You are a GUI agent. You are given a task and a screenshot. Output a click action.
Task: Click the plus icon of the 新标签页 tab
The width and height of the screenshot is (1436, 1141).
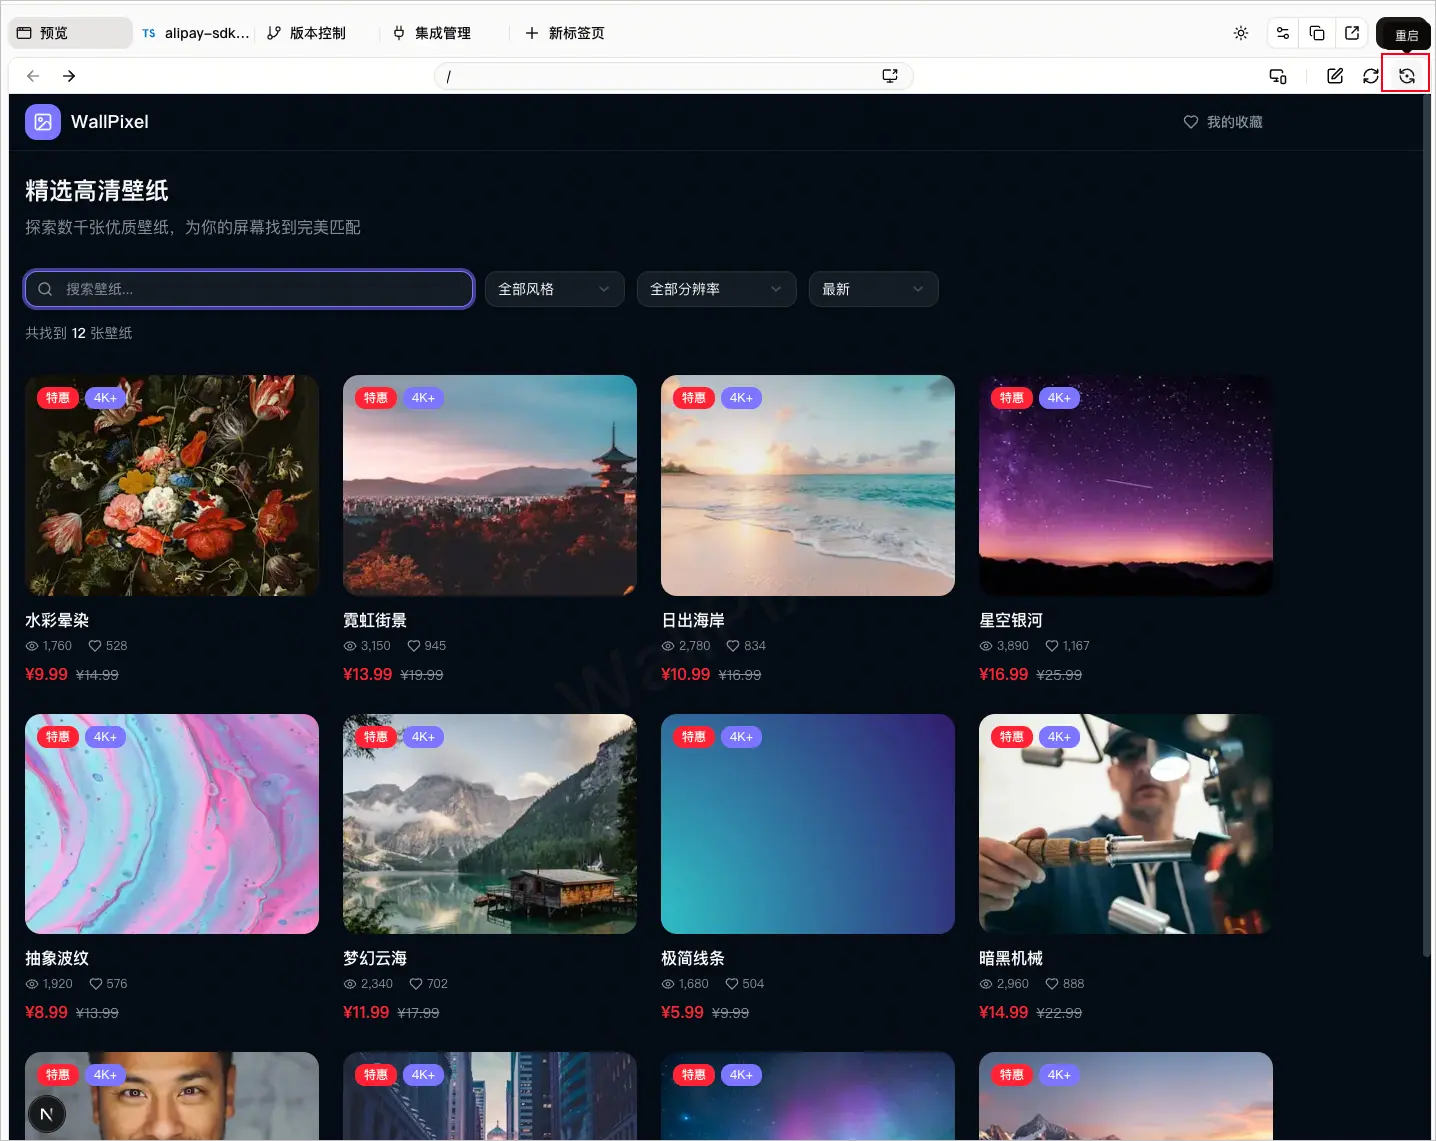coord(532,33)
